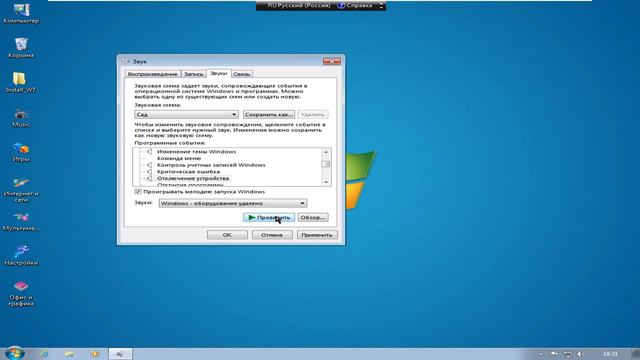Open the Звуки dropdown with оборудование удалено
This screenshot has width=640, height=360.
click(233, 203)
